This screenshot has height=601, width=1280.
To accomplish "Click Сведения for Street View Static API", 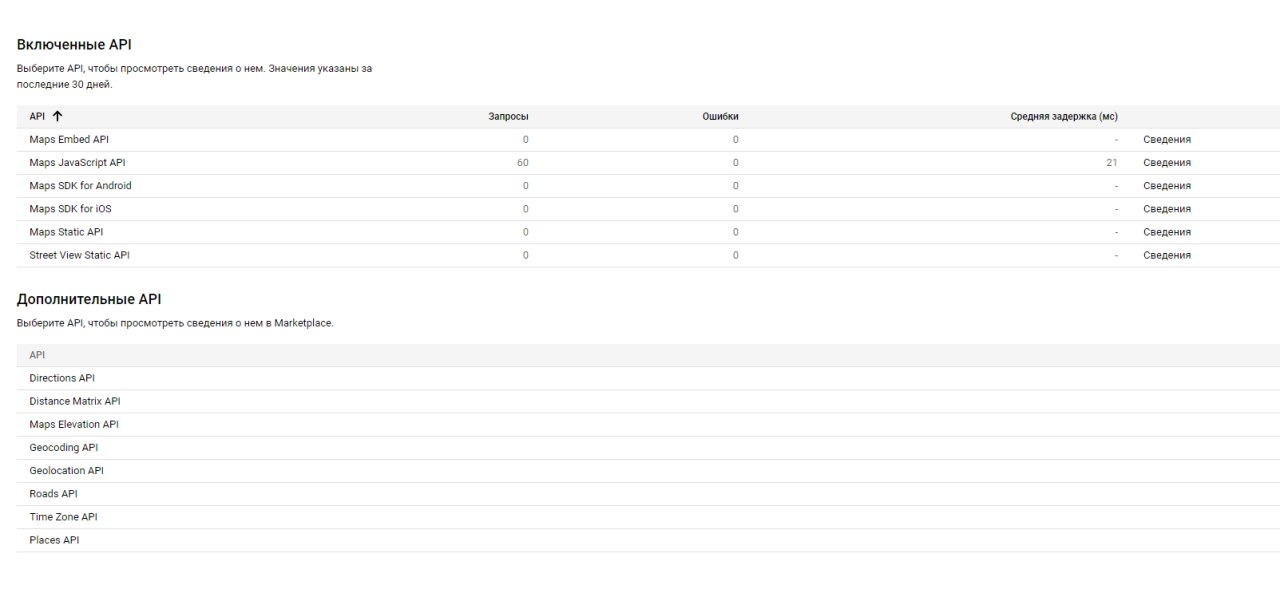I will pyautogui.click(x=1167, y=255).
